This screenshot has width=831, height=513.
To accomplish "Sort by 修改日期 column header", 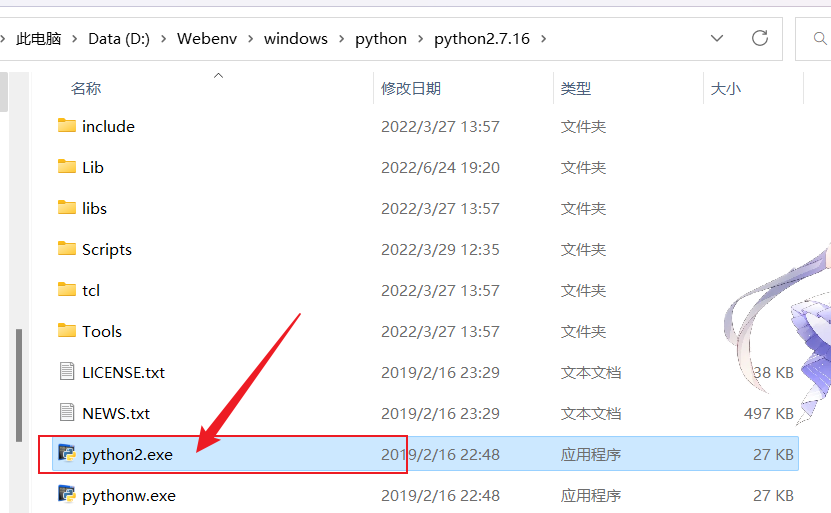I will 411,89.
